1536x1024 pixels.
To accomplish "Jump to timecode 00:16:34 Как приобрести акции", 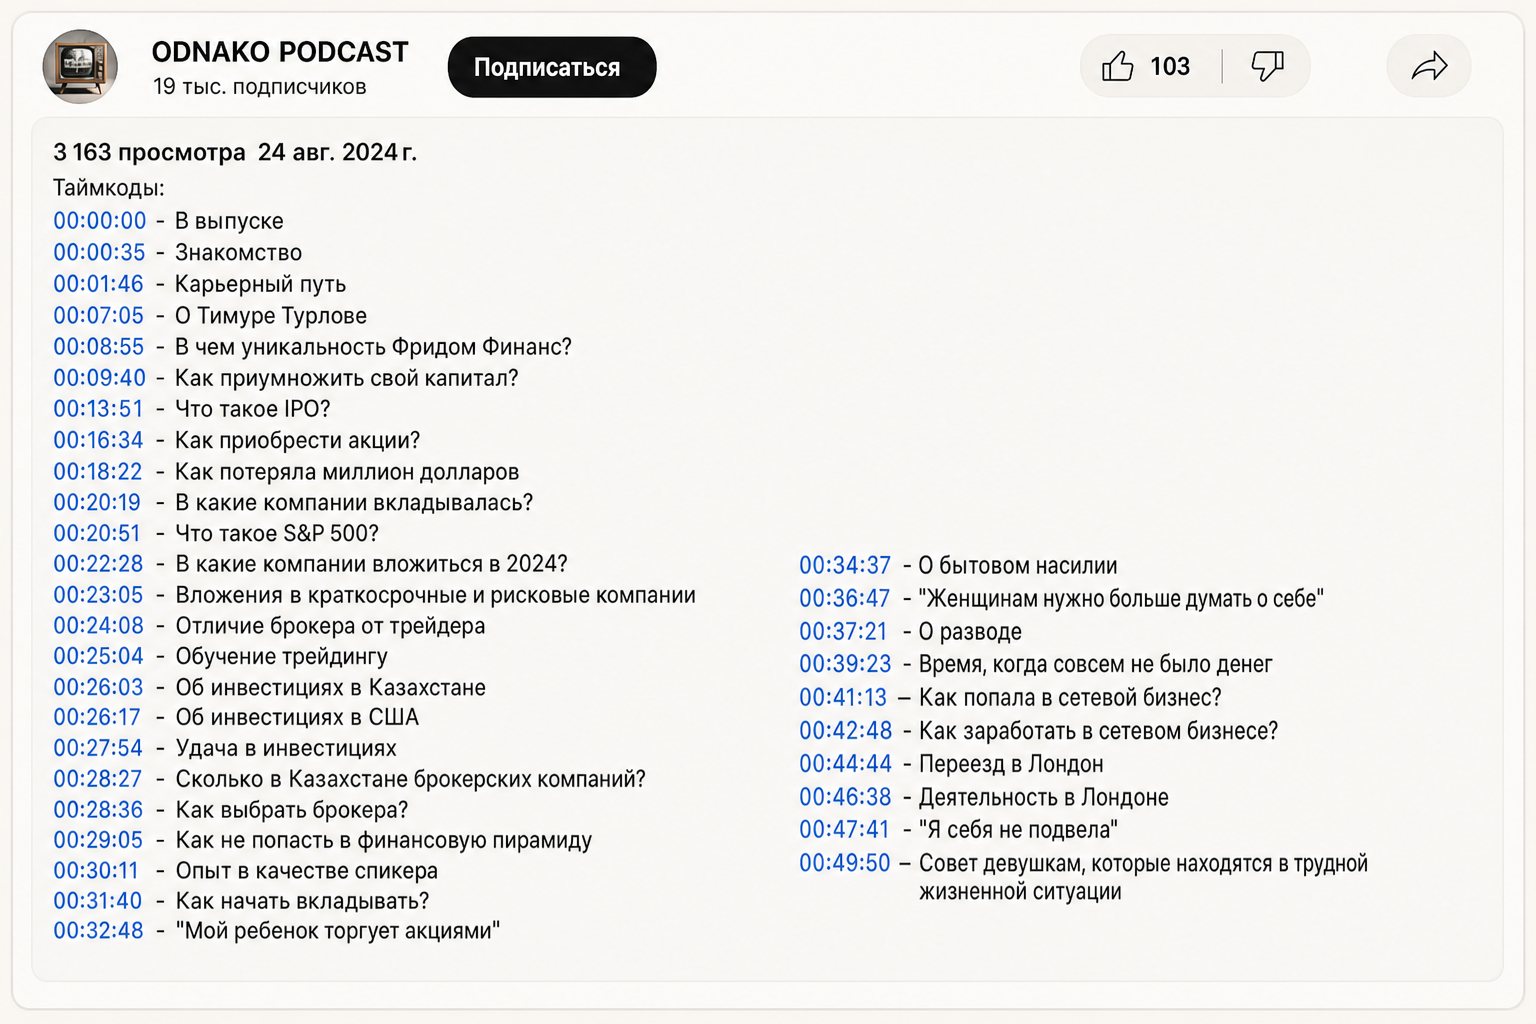I will tap(99, 440).
